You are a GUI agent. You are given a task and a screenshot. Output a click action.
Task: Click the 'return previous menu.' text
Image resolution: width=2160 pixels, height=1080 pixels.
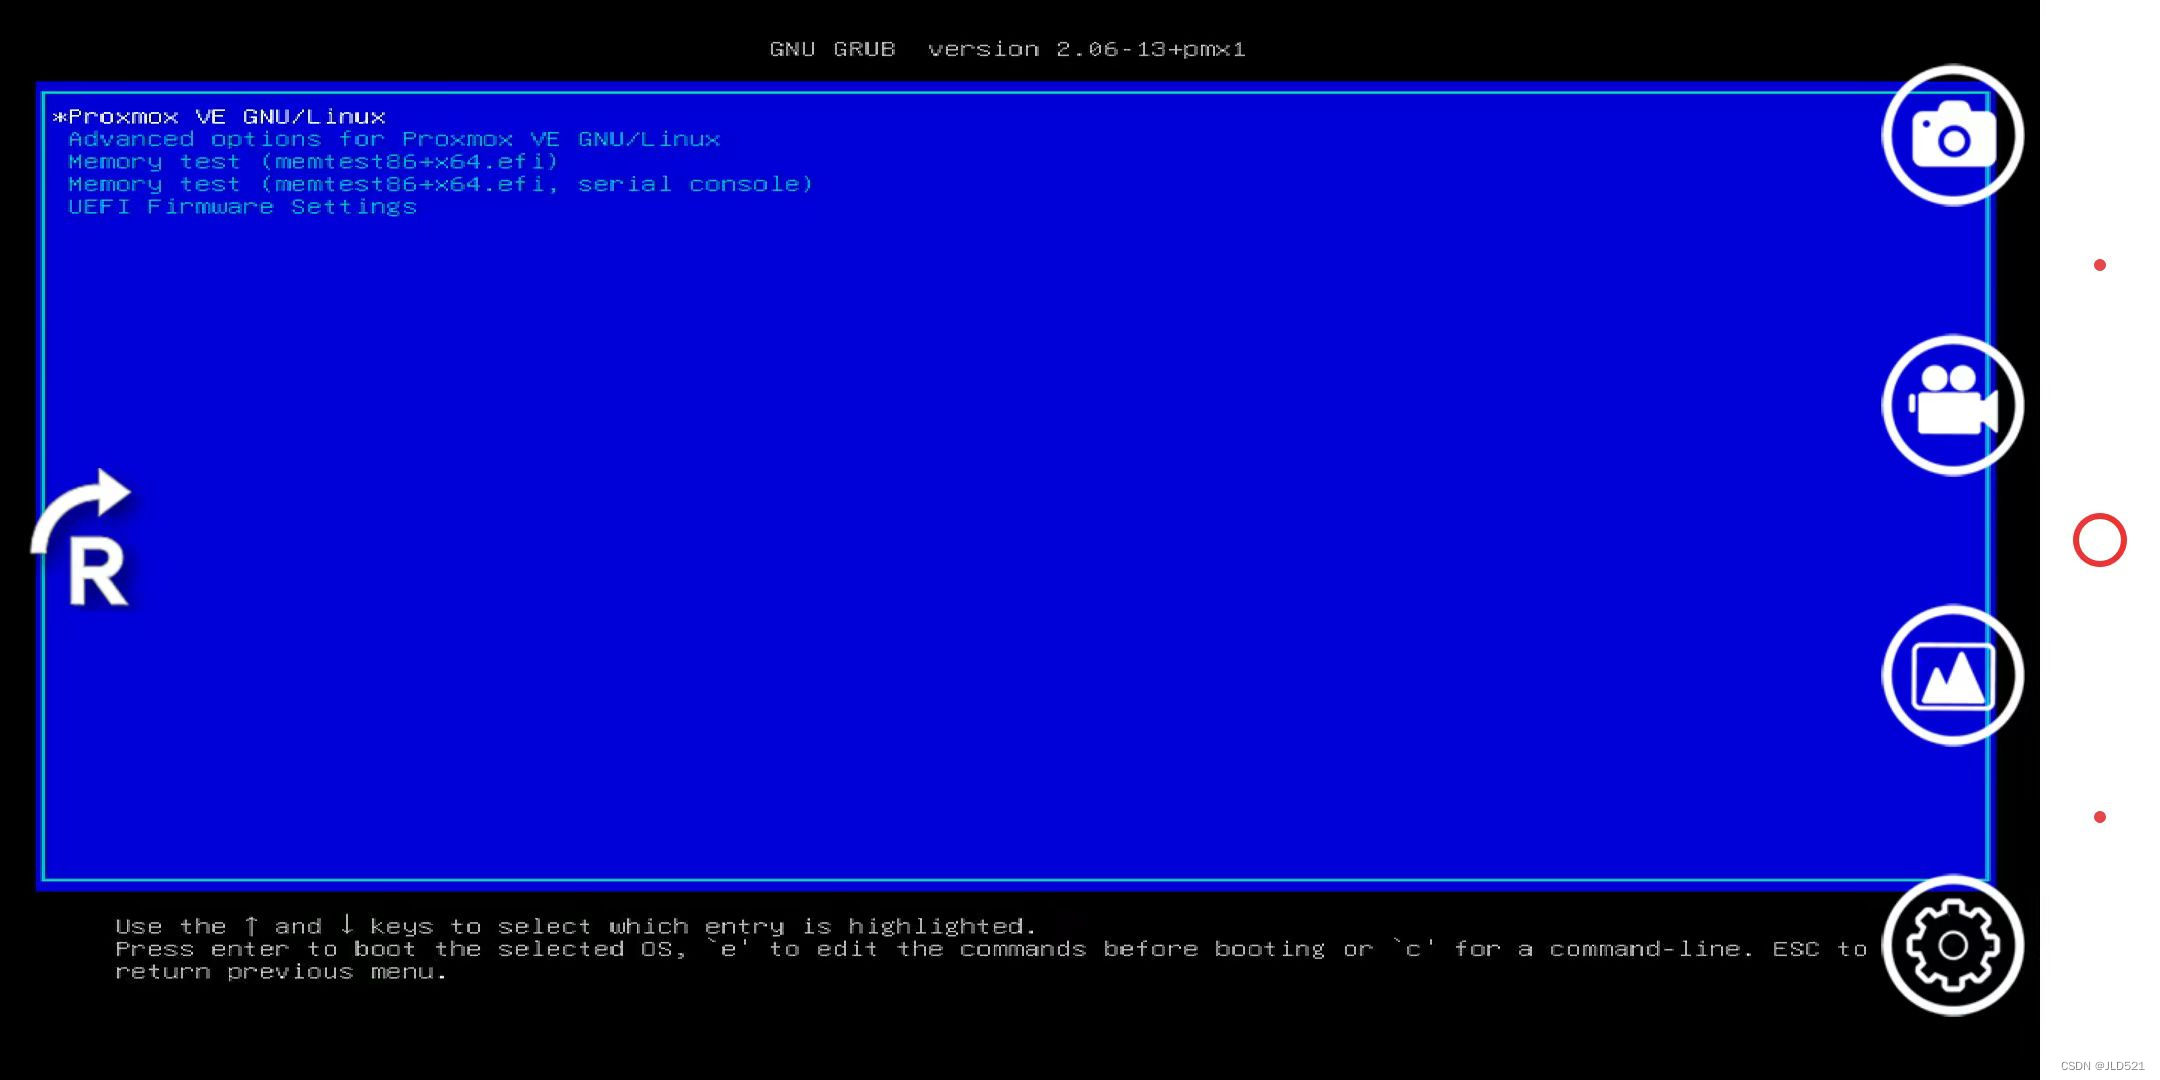(x=281, y=972)
